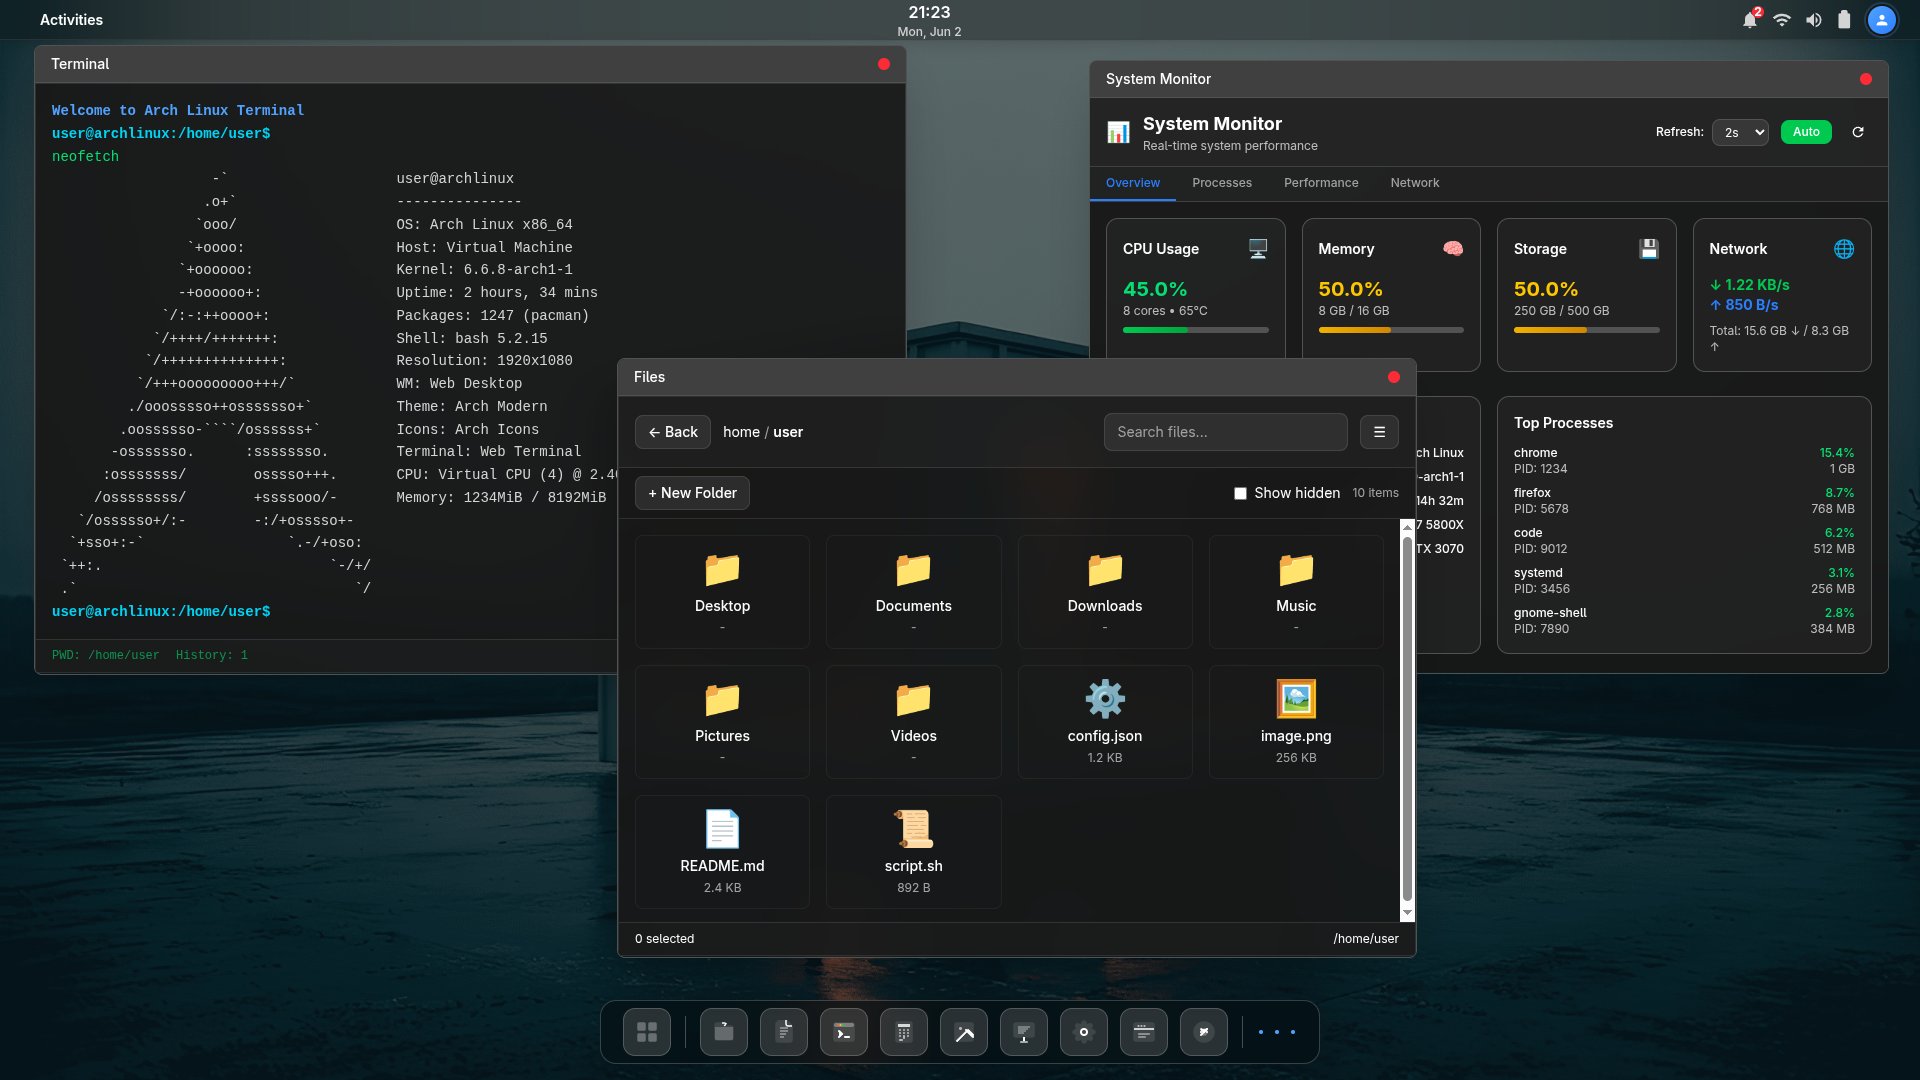Open the Terminal app from the dock
This screenshot has width=1920, height=1080.
tap(843, 1031)
